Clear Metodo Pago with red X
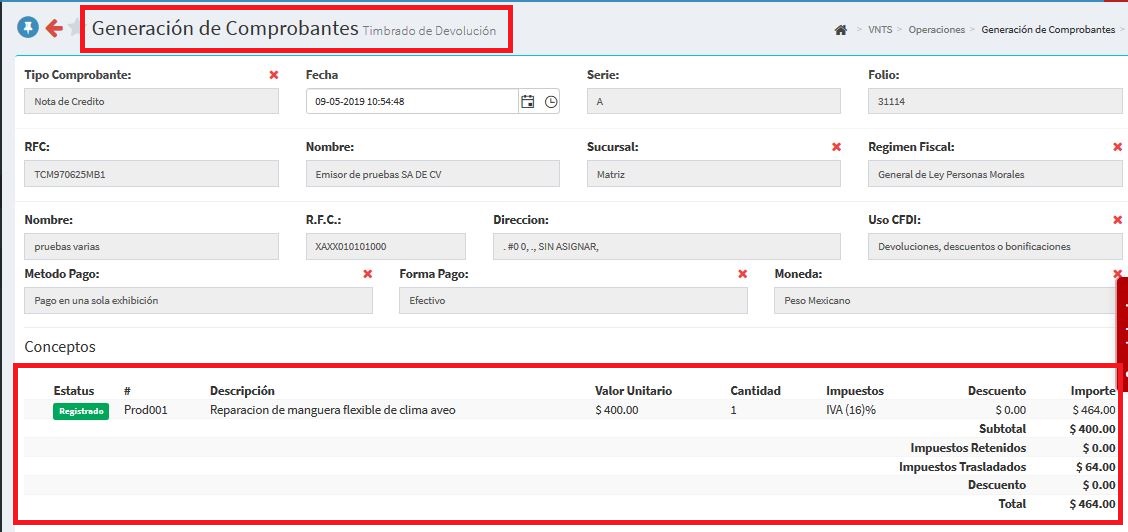Image resolution: width=1128 pixels, height=532 pixels. [x=367, y=274]
